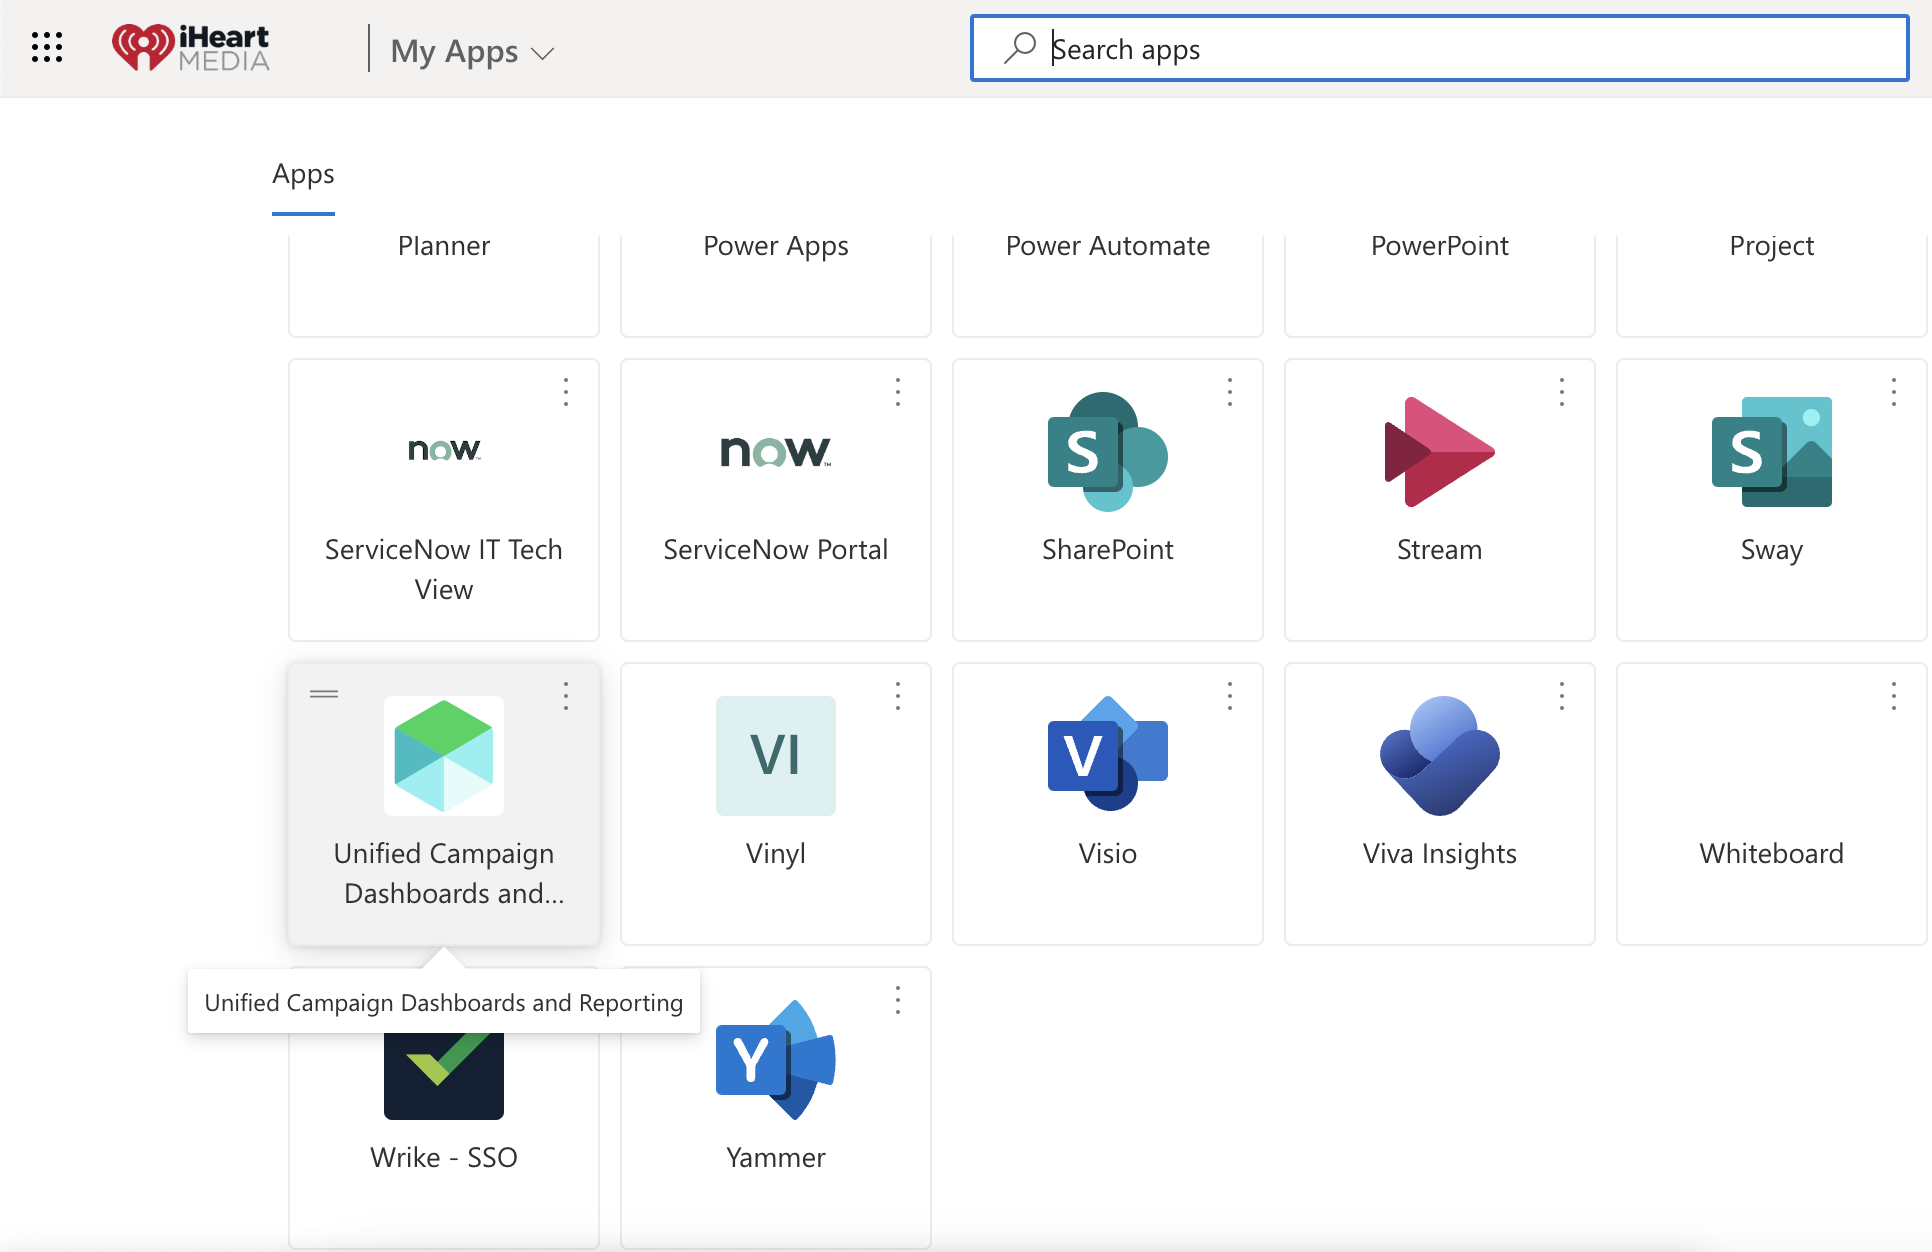Open Unified Campaign Dashboards cube icon
The image size is (1932, 1252).
444,756
